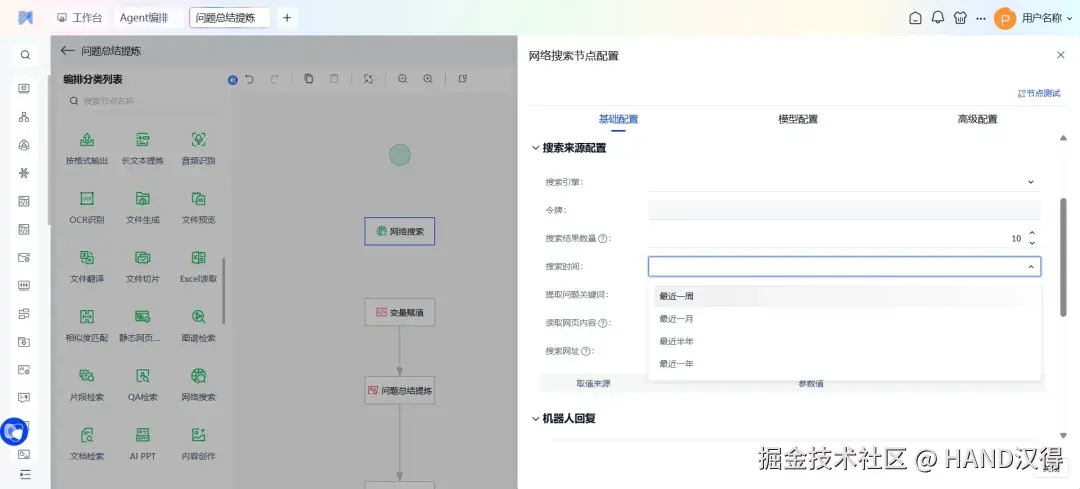
Task: Open the 用户名称 account dropdown
Action: pos(1046,19)
